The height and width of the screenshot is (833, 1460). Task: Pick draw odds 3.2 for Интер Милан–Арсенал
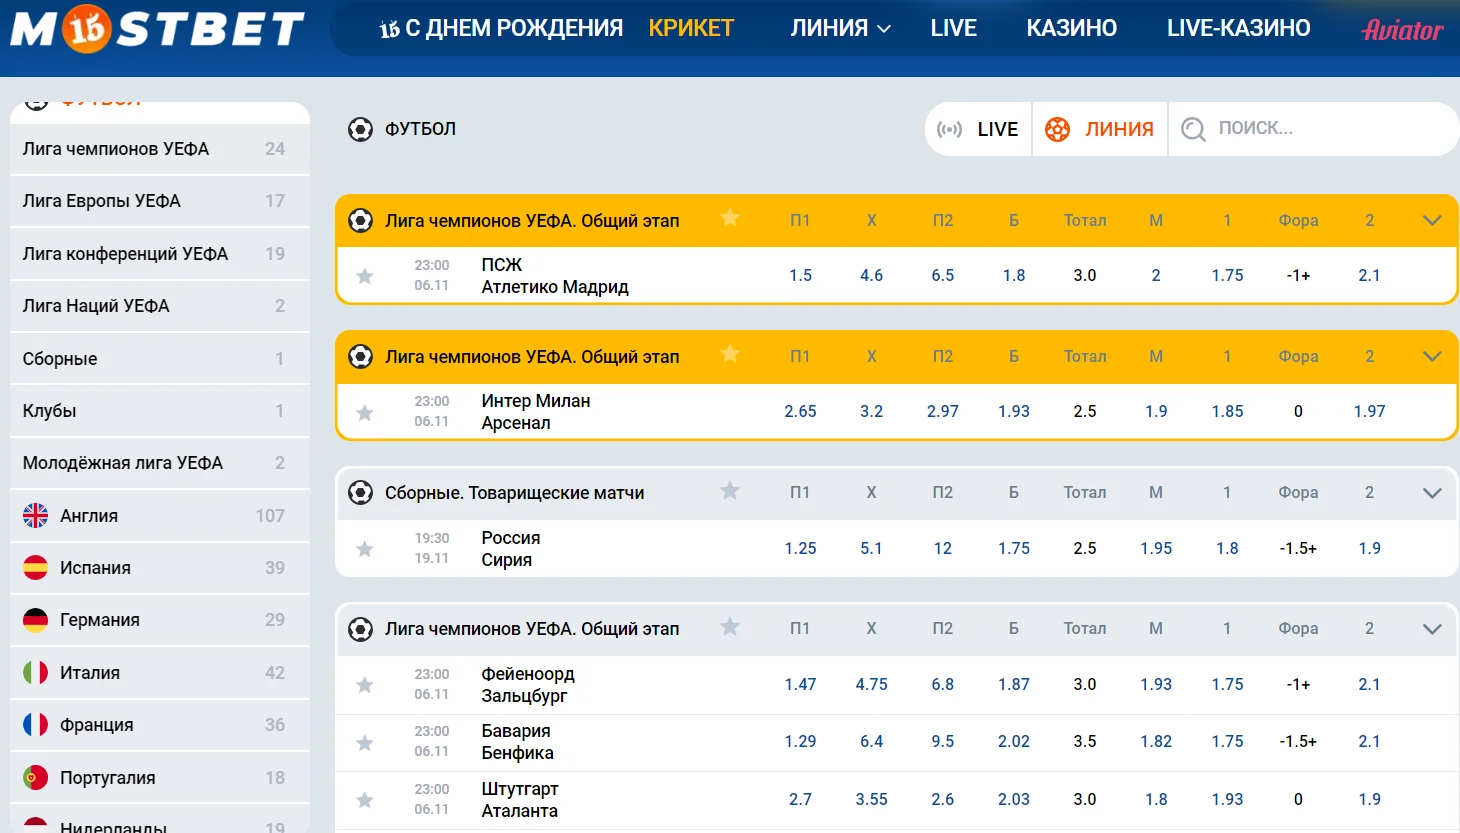pos(871,412)
